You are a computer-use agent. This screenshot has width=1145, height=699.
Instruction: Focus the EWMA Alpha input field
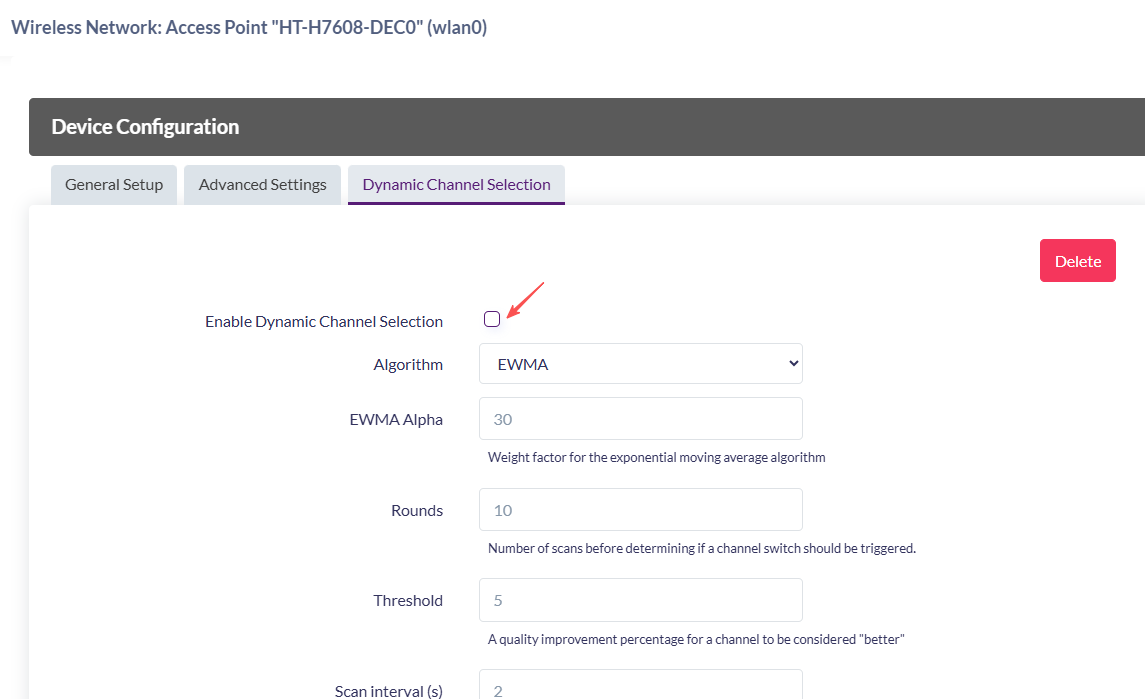coord(641,419)
